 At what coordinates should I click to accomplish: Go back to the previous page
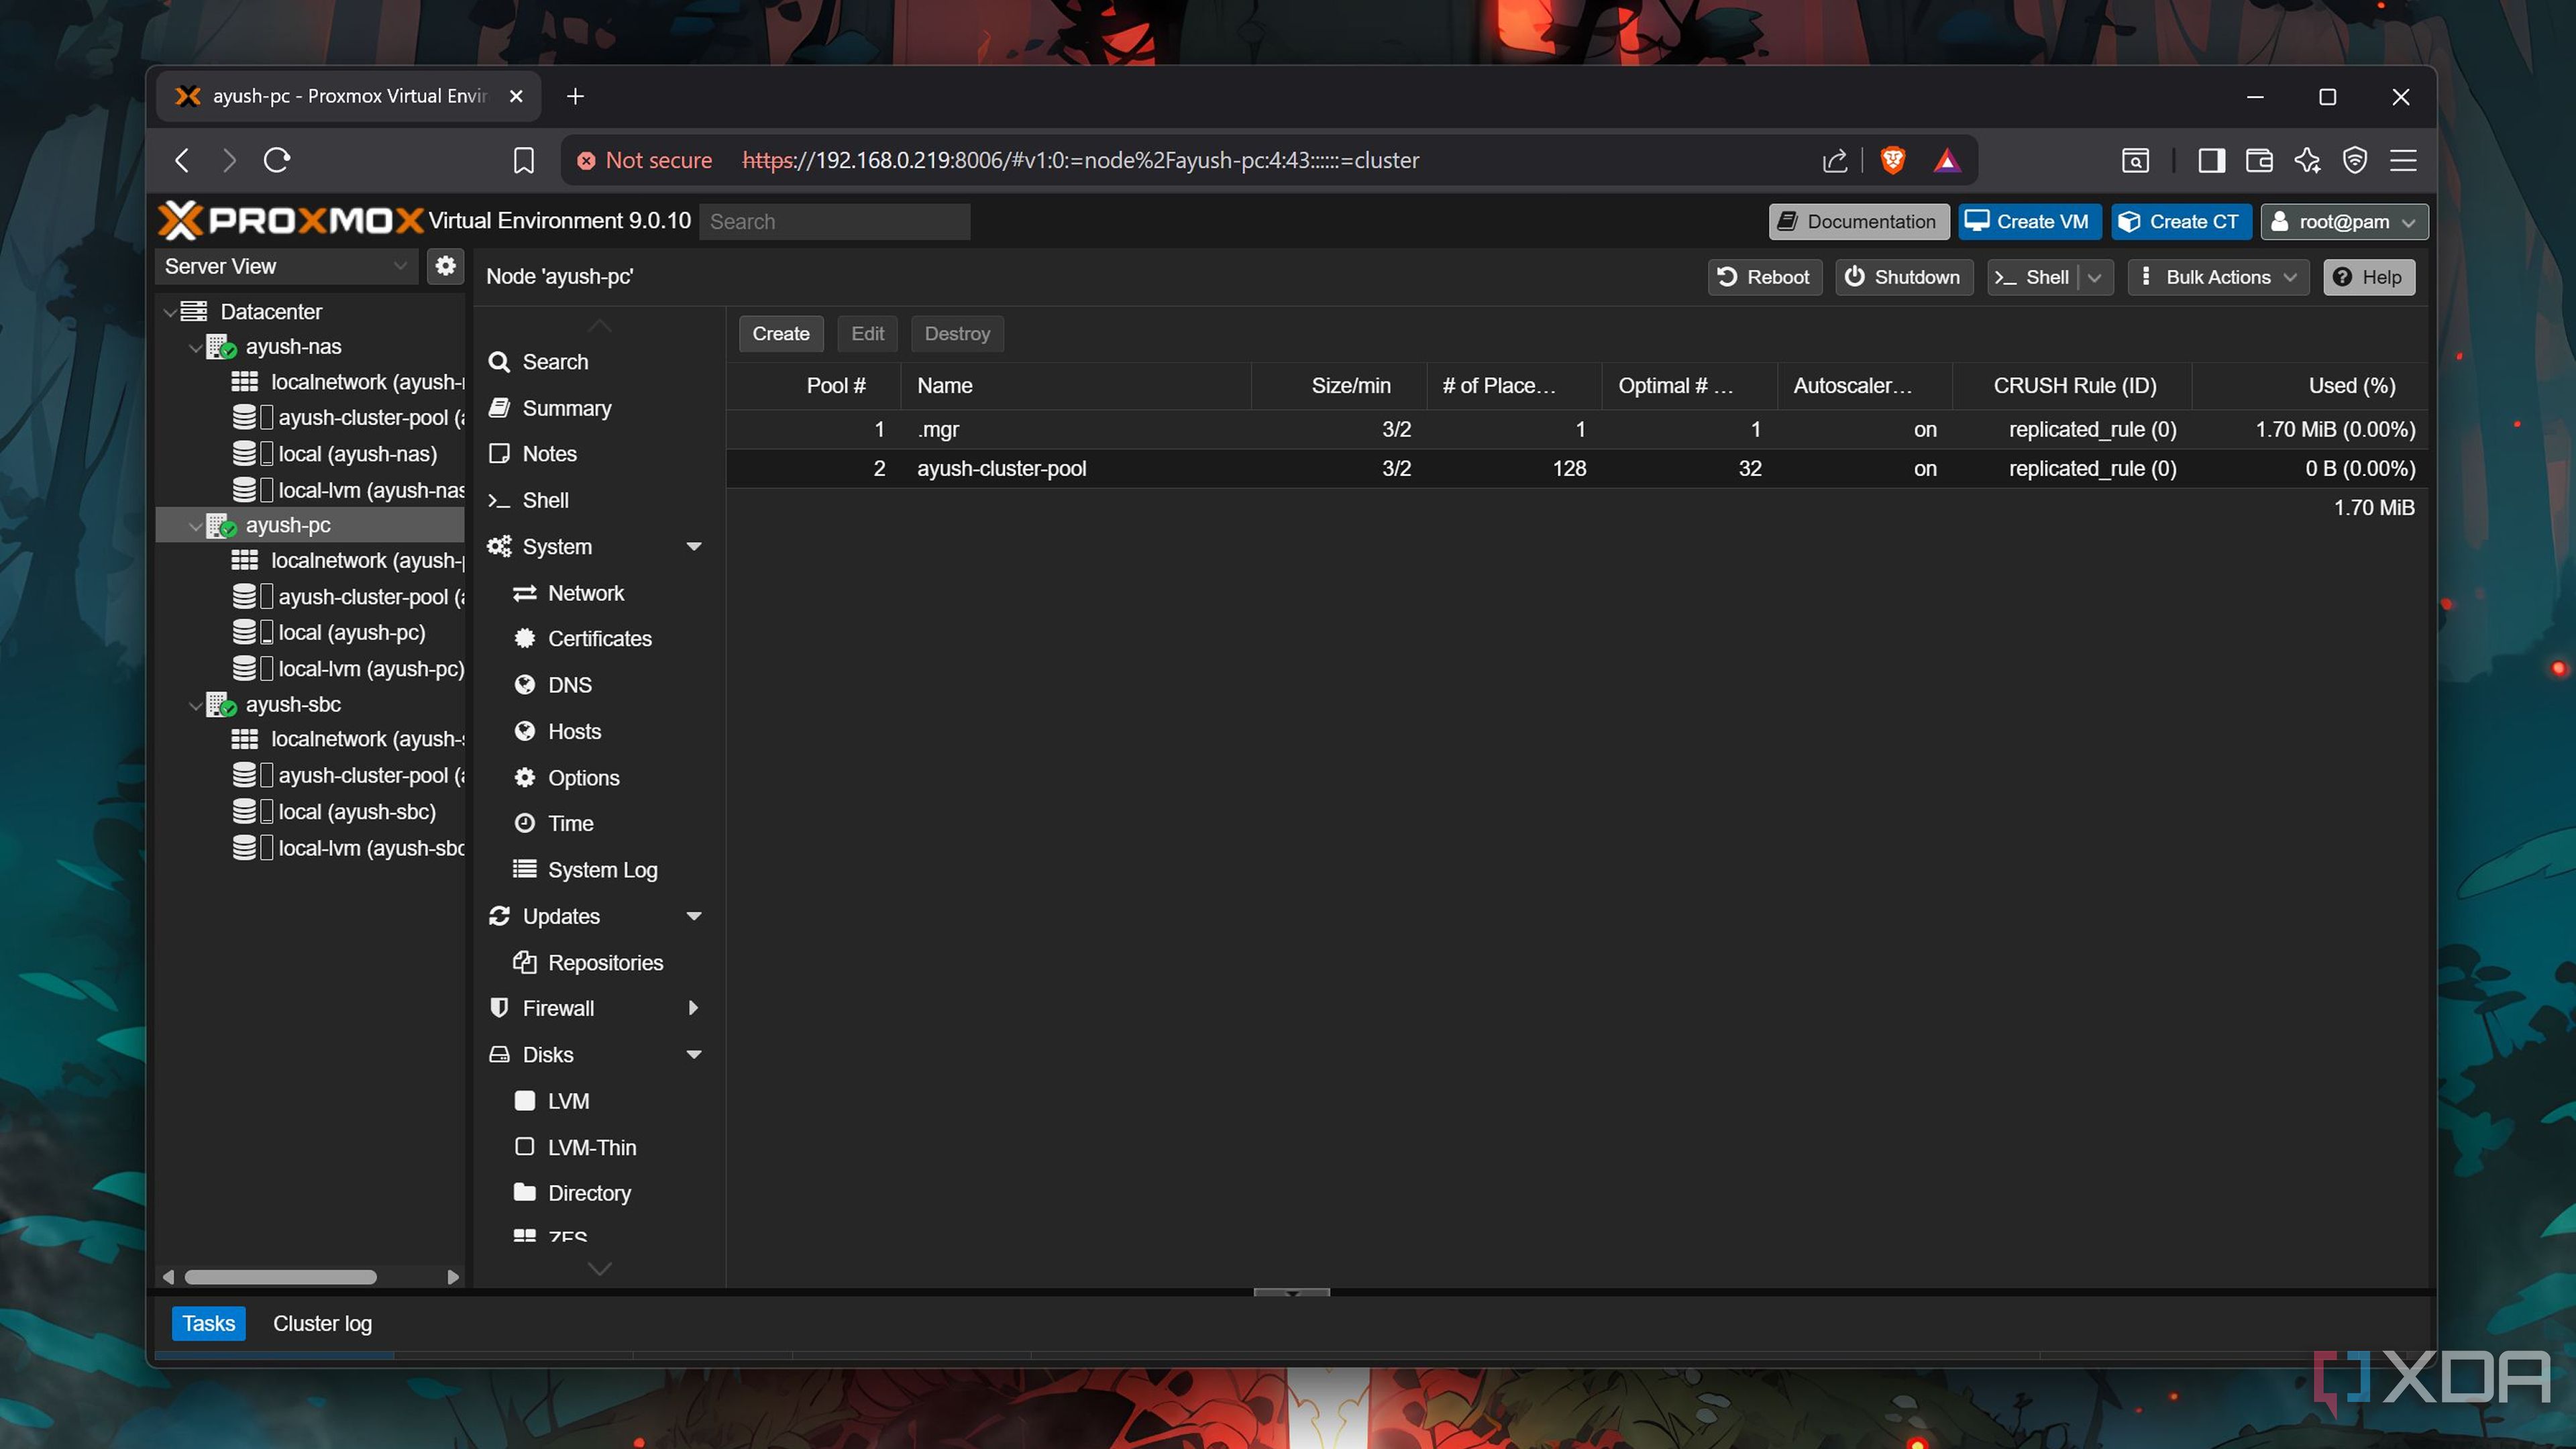pos(182,160)
